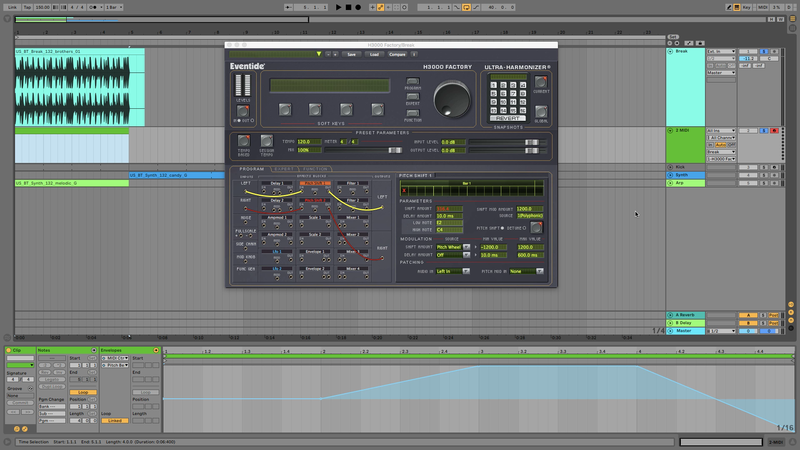Click the info 'i' button in the H3000 toolbar
This screenshot has height=450, width=800.
(414, 54)
